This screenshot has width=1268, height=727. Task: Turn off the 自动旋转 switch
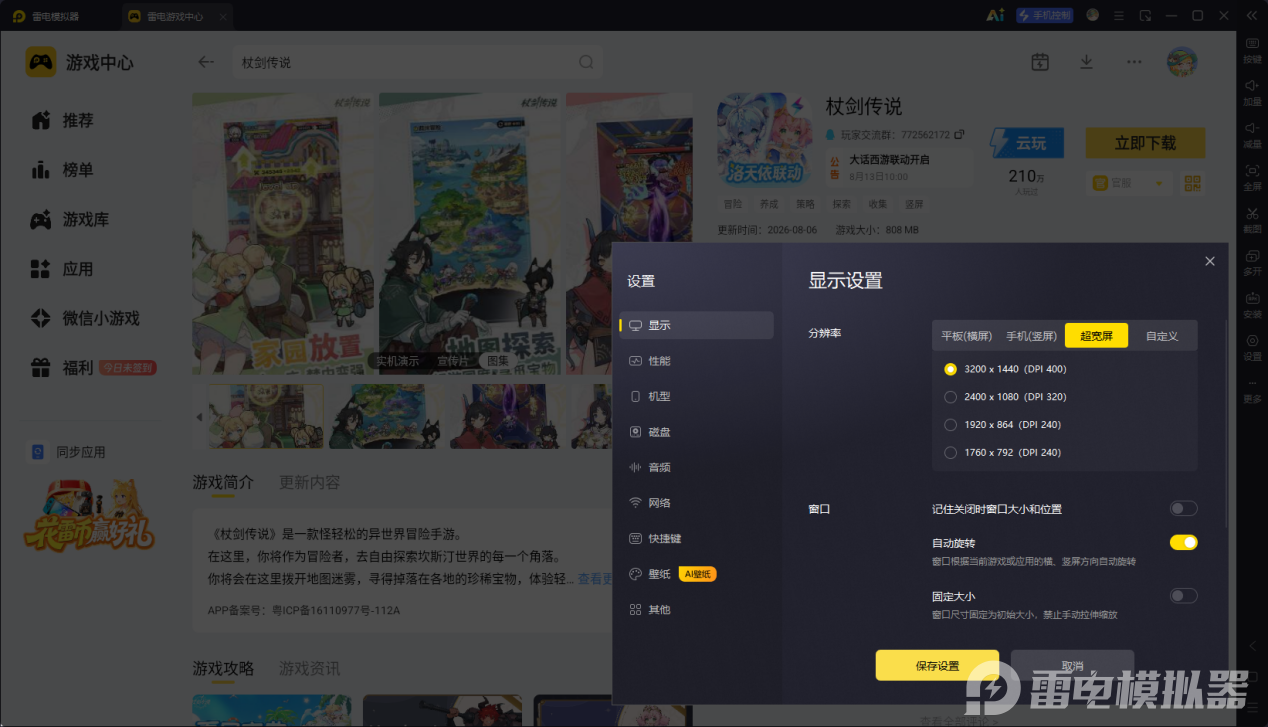tap(1183, 542)
